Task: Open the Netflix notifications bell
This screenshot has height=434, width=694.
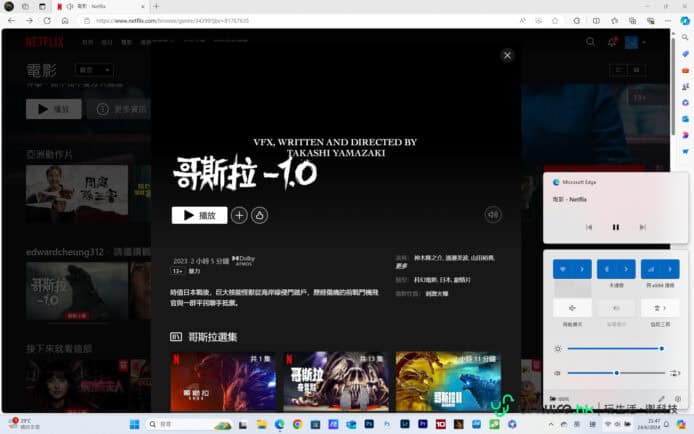Action: pos(611,42)
